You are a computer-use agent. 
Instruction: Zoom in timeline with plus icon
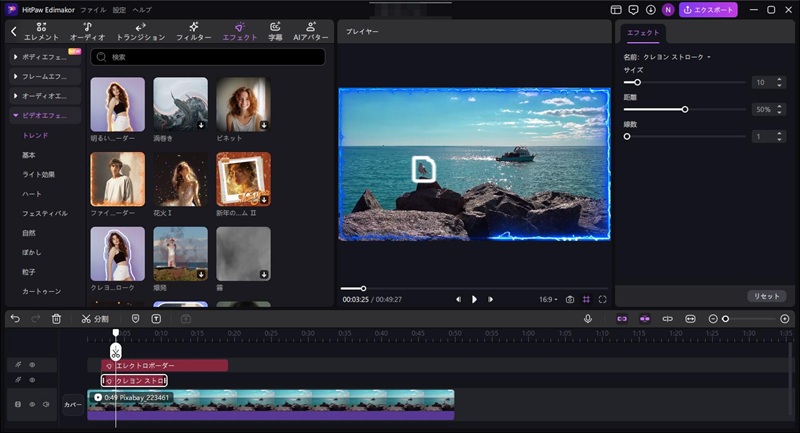[x=785, y=319]
